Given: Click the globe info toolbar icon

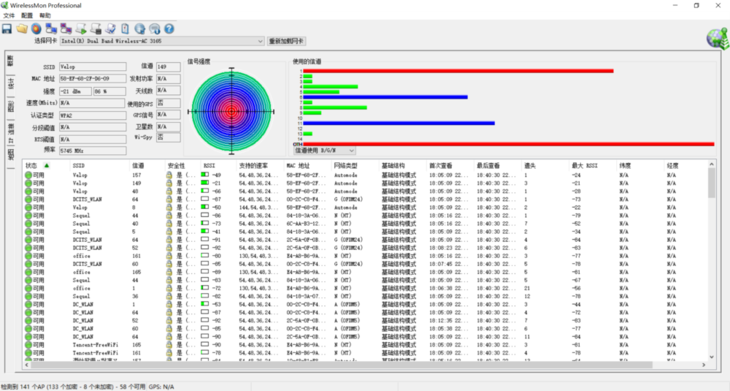Looking at the screenshot, I should 140,29.
